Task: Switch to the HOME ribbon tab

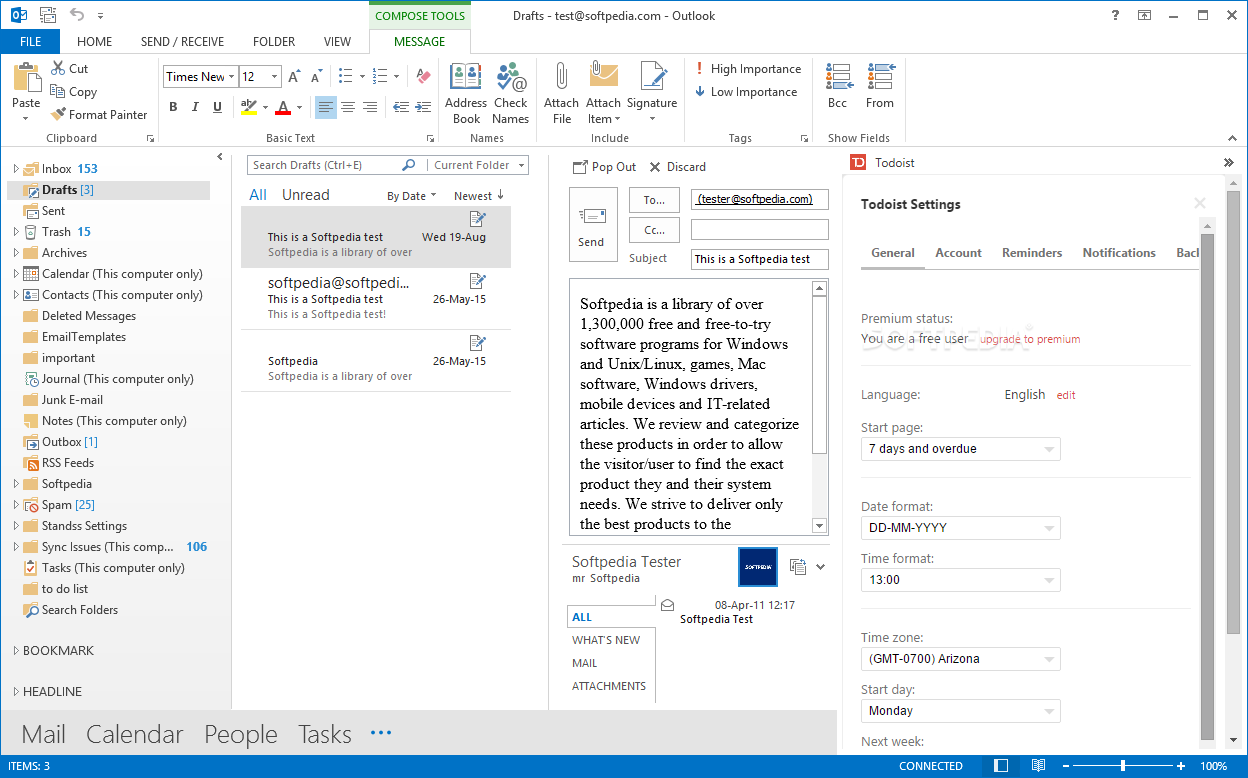Action: coord(95,41)
